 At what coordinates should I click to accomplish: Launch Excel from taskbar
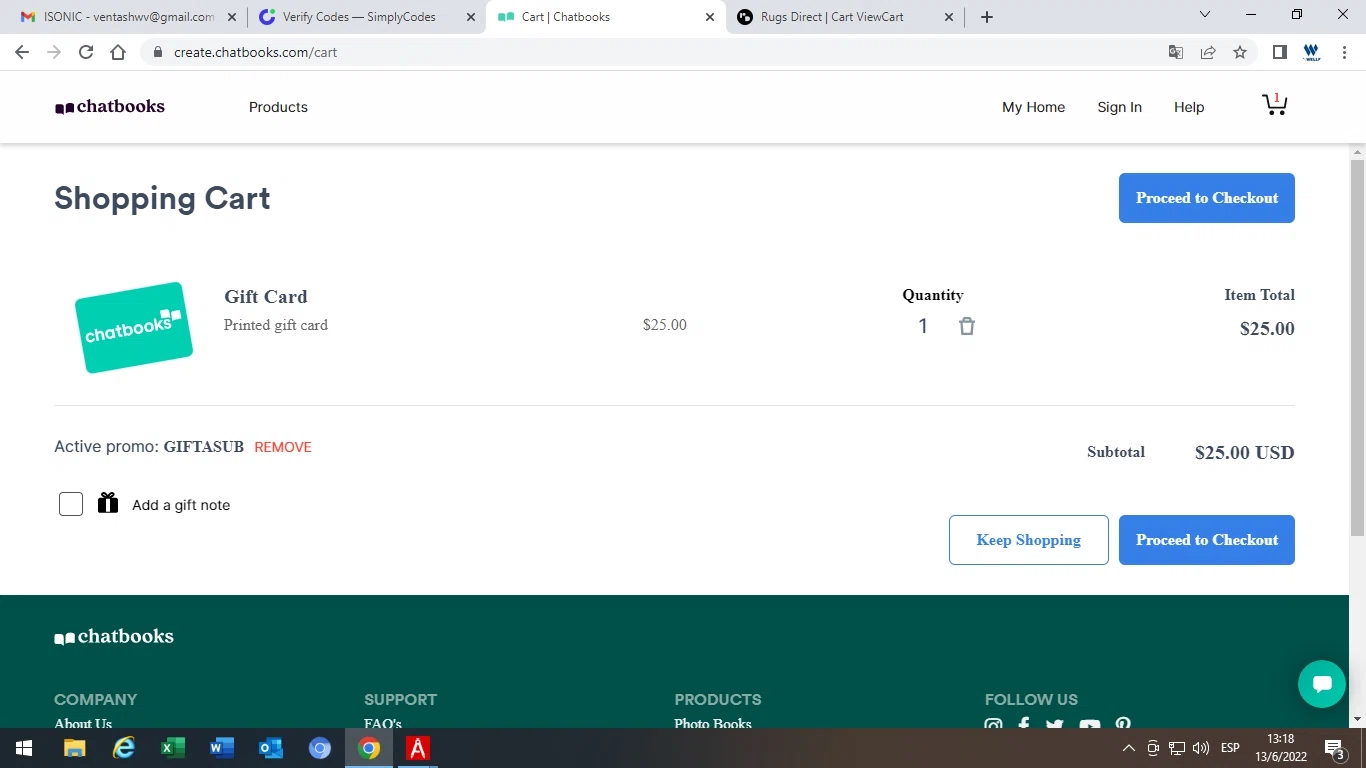click(173, 748)
